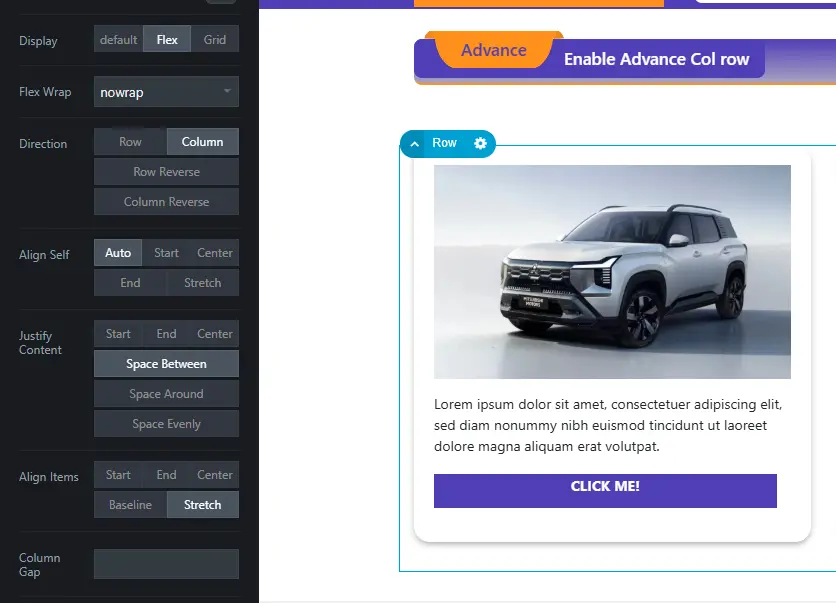Set Align Items to Baseline
This screenshot has height=603, width=836.
(x=130, y=504)
